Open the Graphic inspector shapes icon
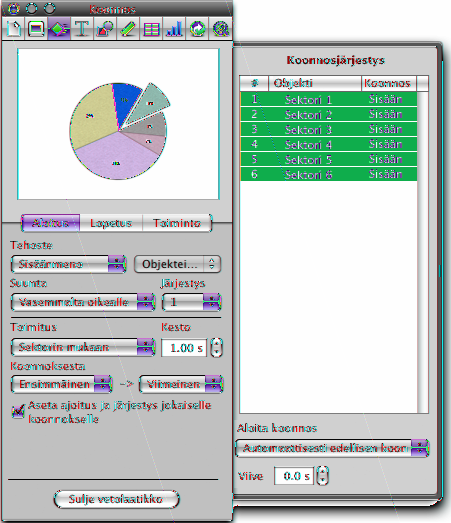Screen dimensions: 451x523 [105, 29]
